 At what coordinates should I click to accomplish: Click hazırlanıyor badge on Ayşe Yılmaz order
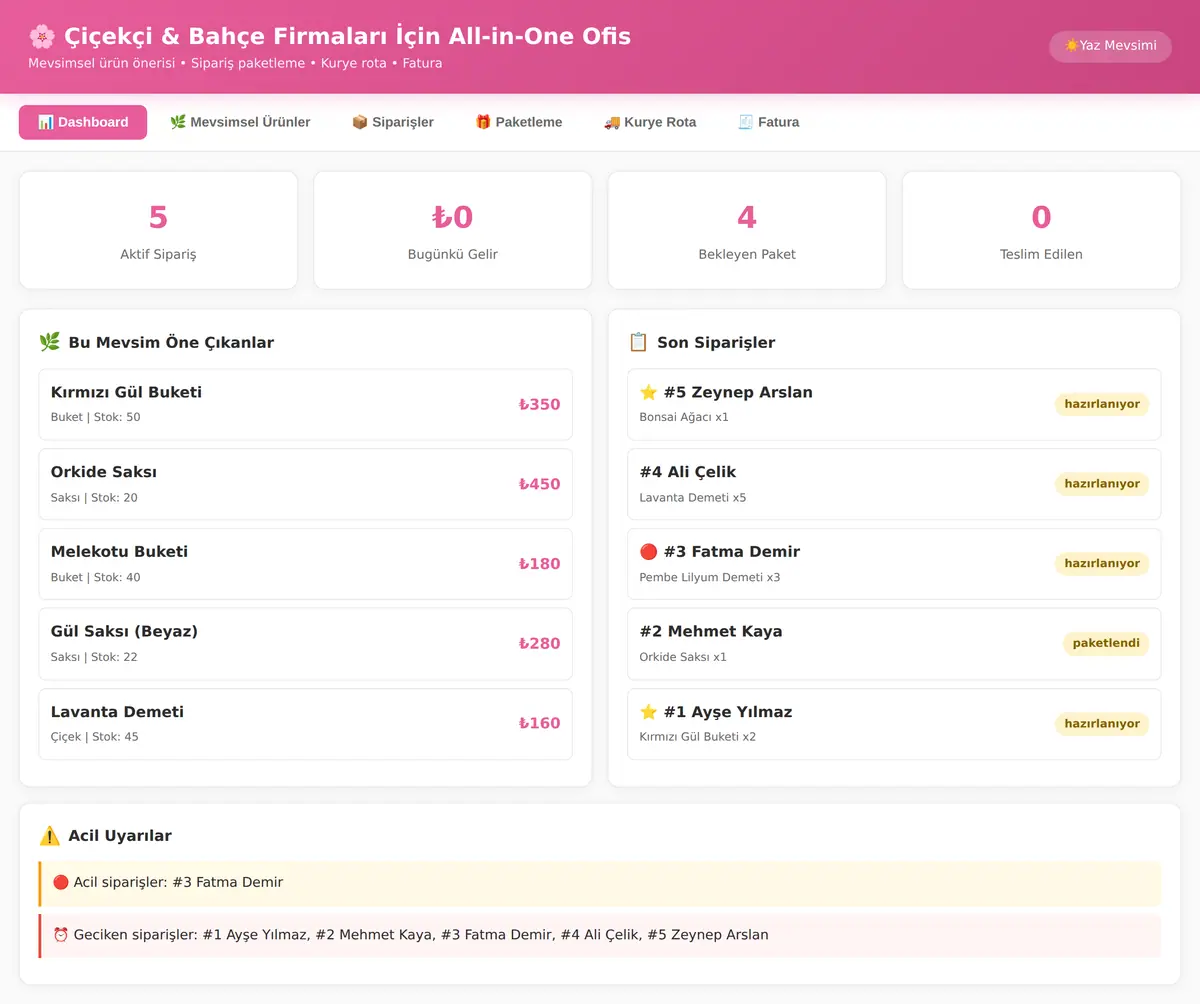point(1102,724)
